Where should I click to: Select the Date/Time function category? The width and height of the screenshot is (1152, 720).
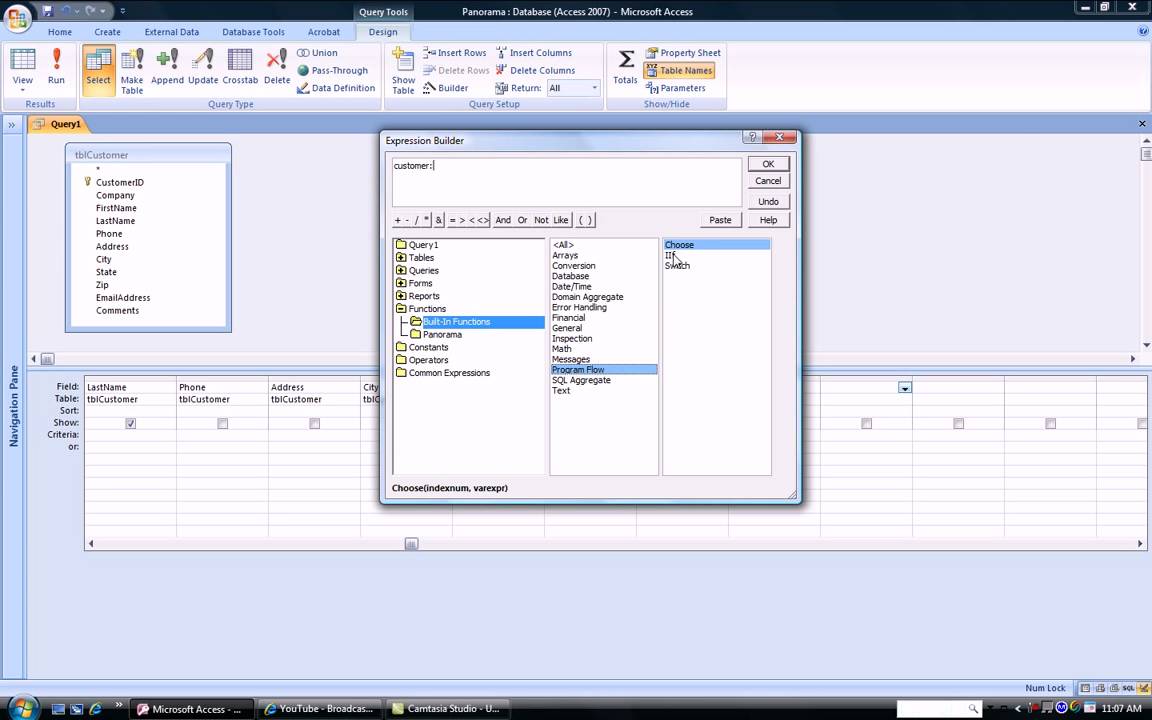572,287
